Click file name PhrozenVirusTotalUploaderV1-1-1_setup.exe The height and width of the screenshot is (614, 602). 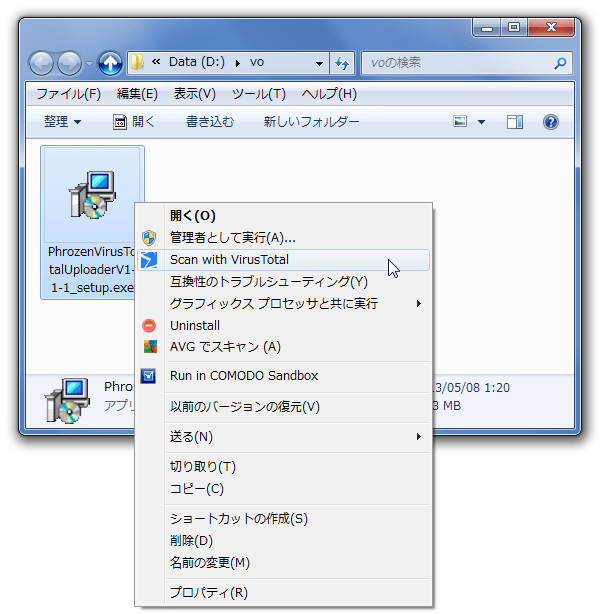click(x=91, y=270)
